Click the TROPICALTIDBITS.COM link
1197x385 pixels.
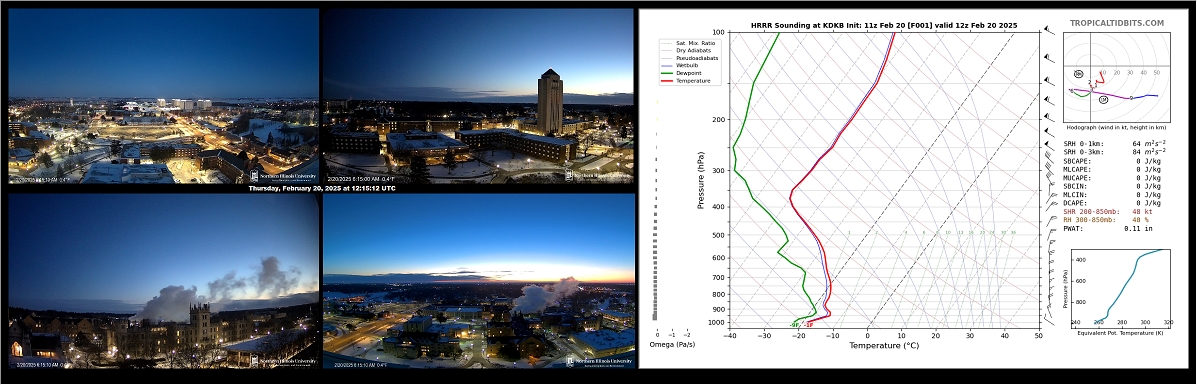coord(1116,24)
